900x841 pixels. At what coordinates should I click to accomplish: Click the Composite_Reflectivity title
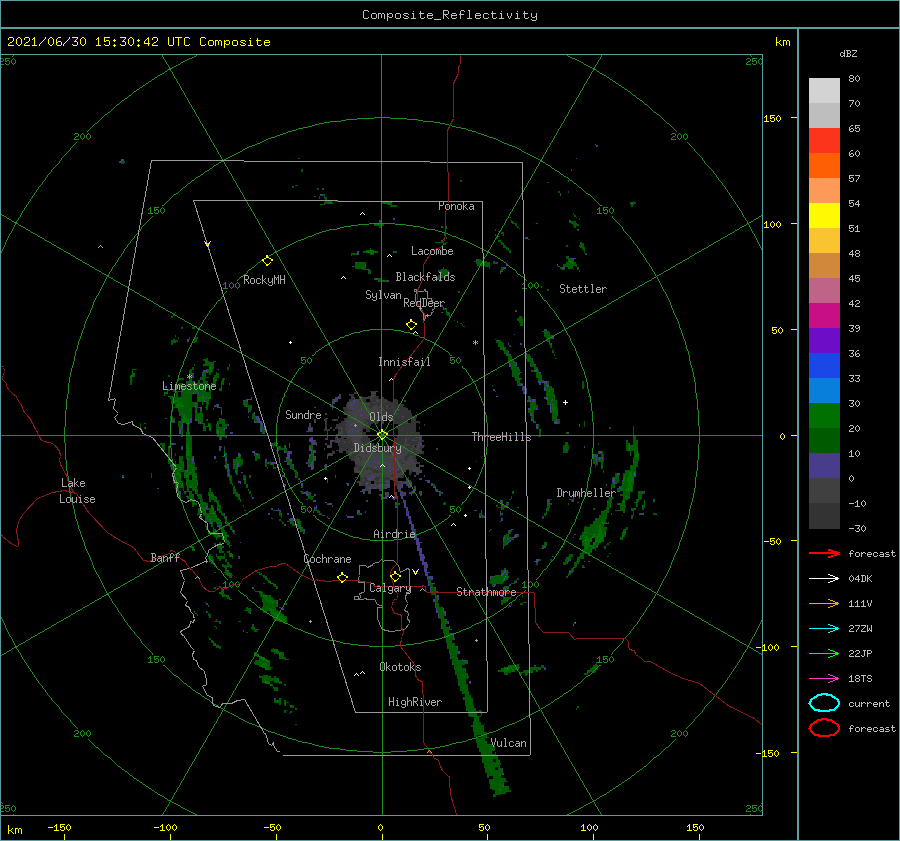coord(450,15)
